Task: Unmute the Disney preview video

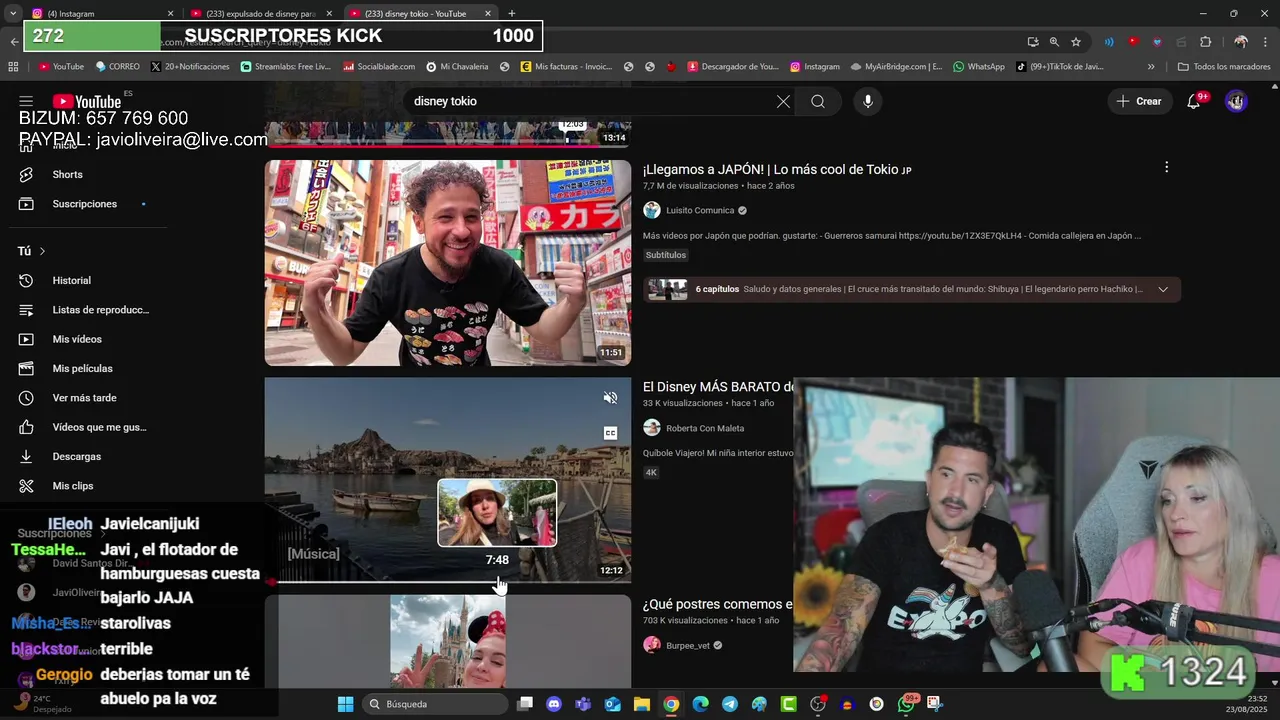Action: 610,398
